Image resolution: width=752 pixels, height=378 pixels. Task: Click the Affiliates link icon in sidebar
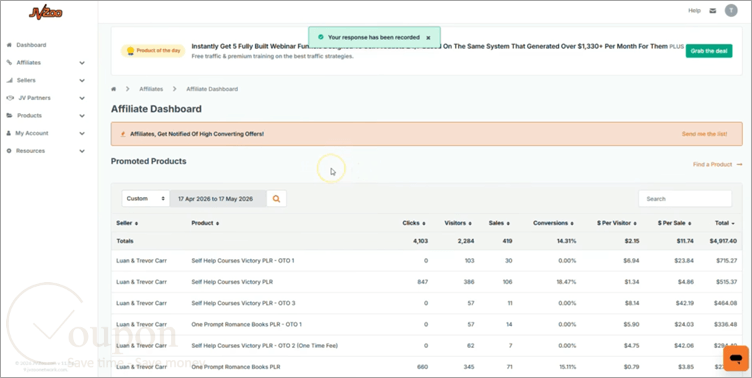pos(9,63)
